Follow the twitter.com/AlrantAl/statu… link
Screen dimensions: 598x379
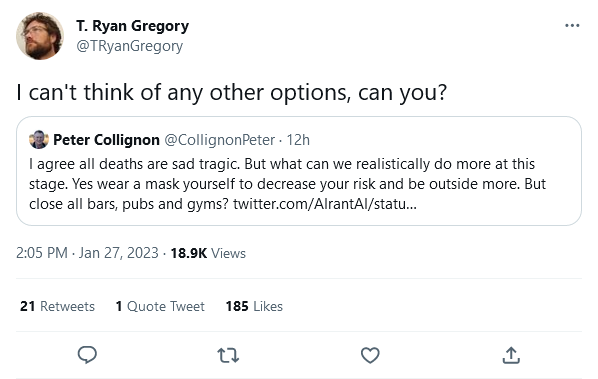coord(325,204)
